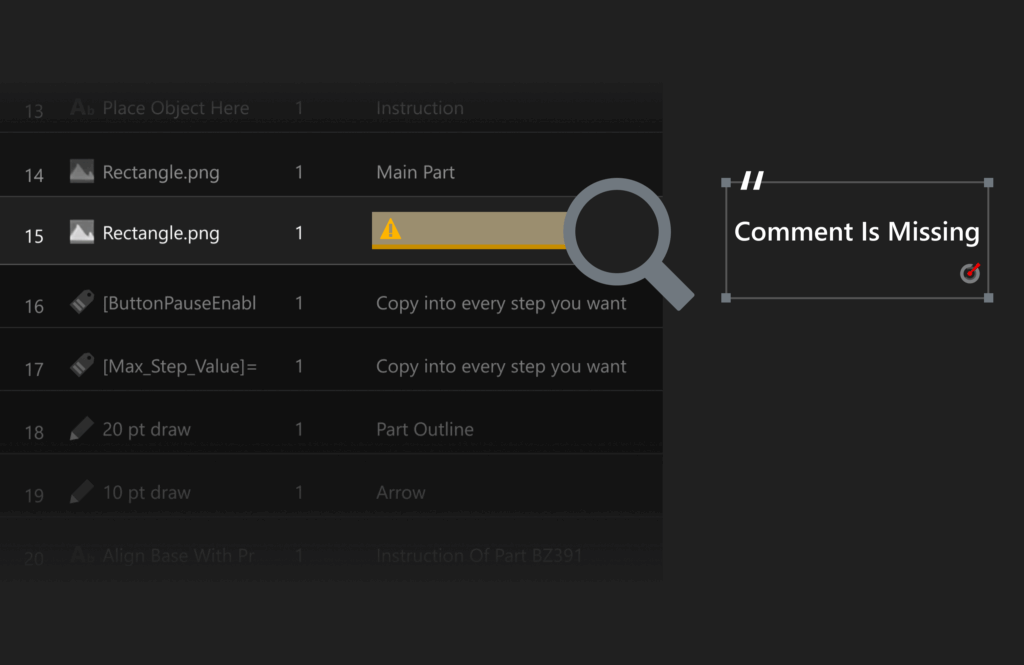Viewport: 1024px width, 665px height.
Task: Select row number 16 in the list
Action: click(x=34, y=306)
